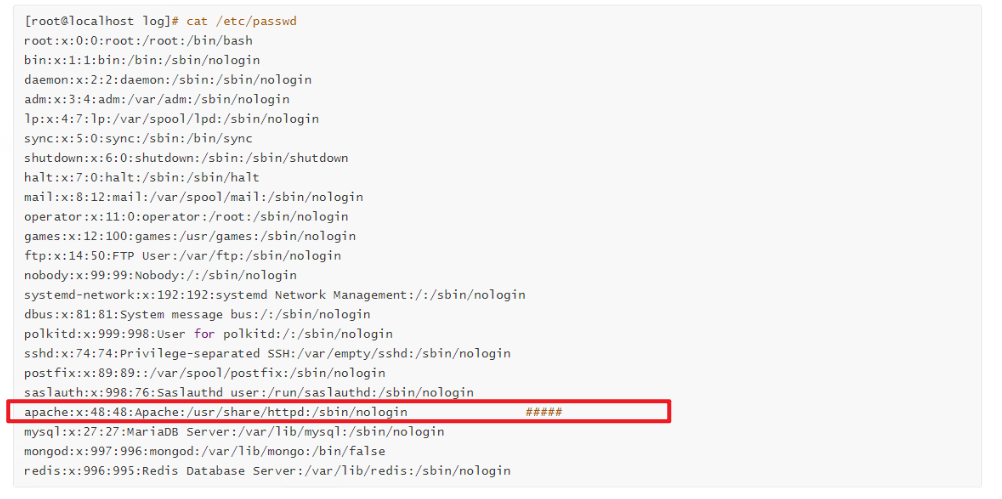
Task: Click the mysql MariaDB Server line
Action: 235,432
